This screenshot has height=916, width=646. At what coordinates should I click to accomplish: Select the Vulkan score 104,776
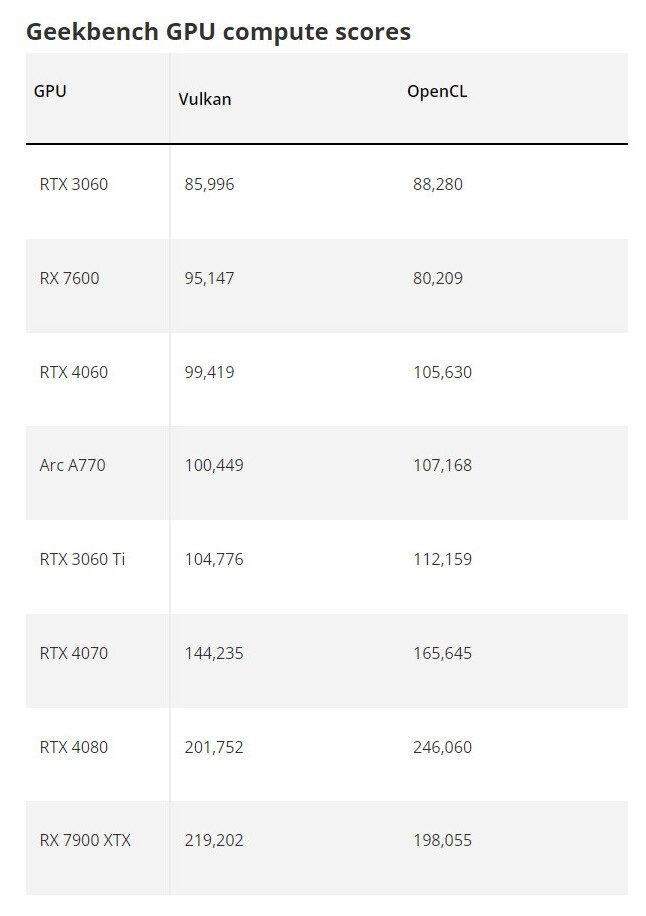[x=214, y=560]
